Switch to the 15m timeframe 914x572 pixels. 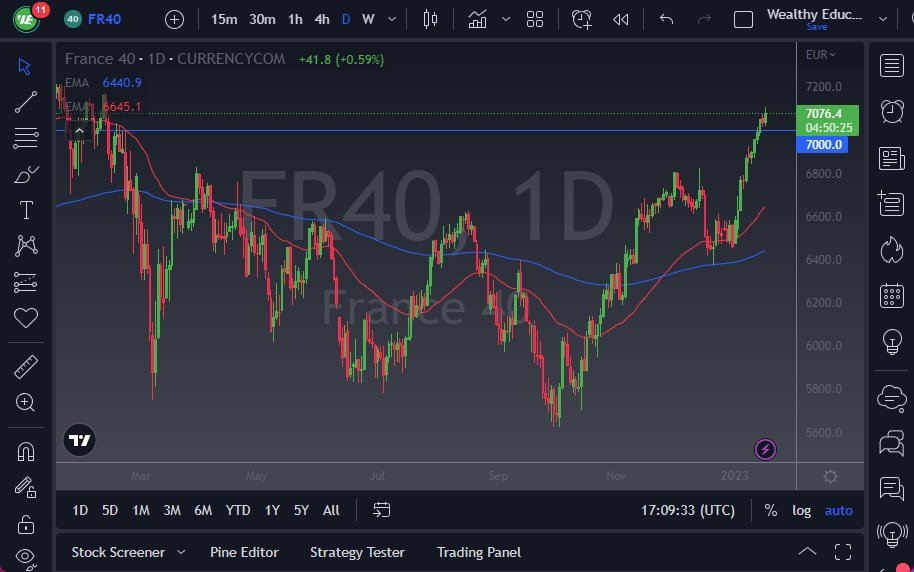click(x=224, y=19)
